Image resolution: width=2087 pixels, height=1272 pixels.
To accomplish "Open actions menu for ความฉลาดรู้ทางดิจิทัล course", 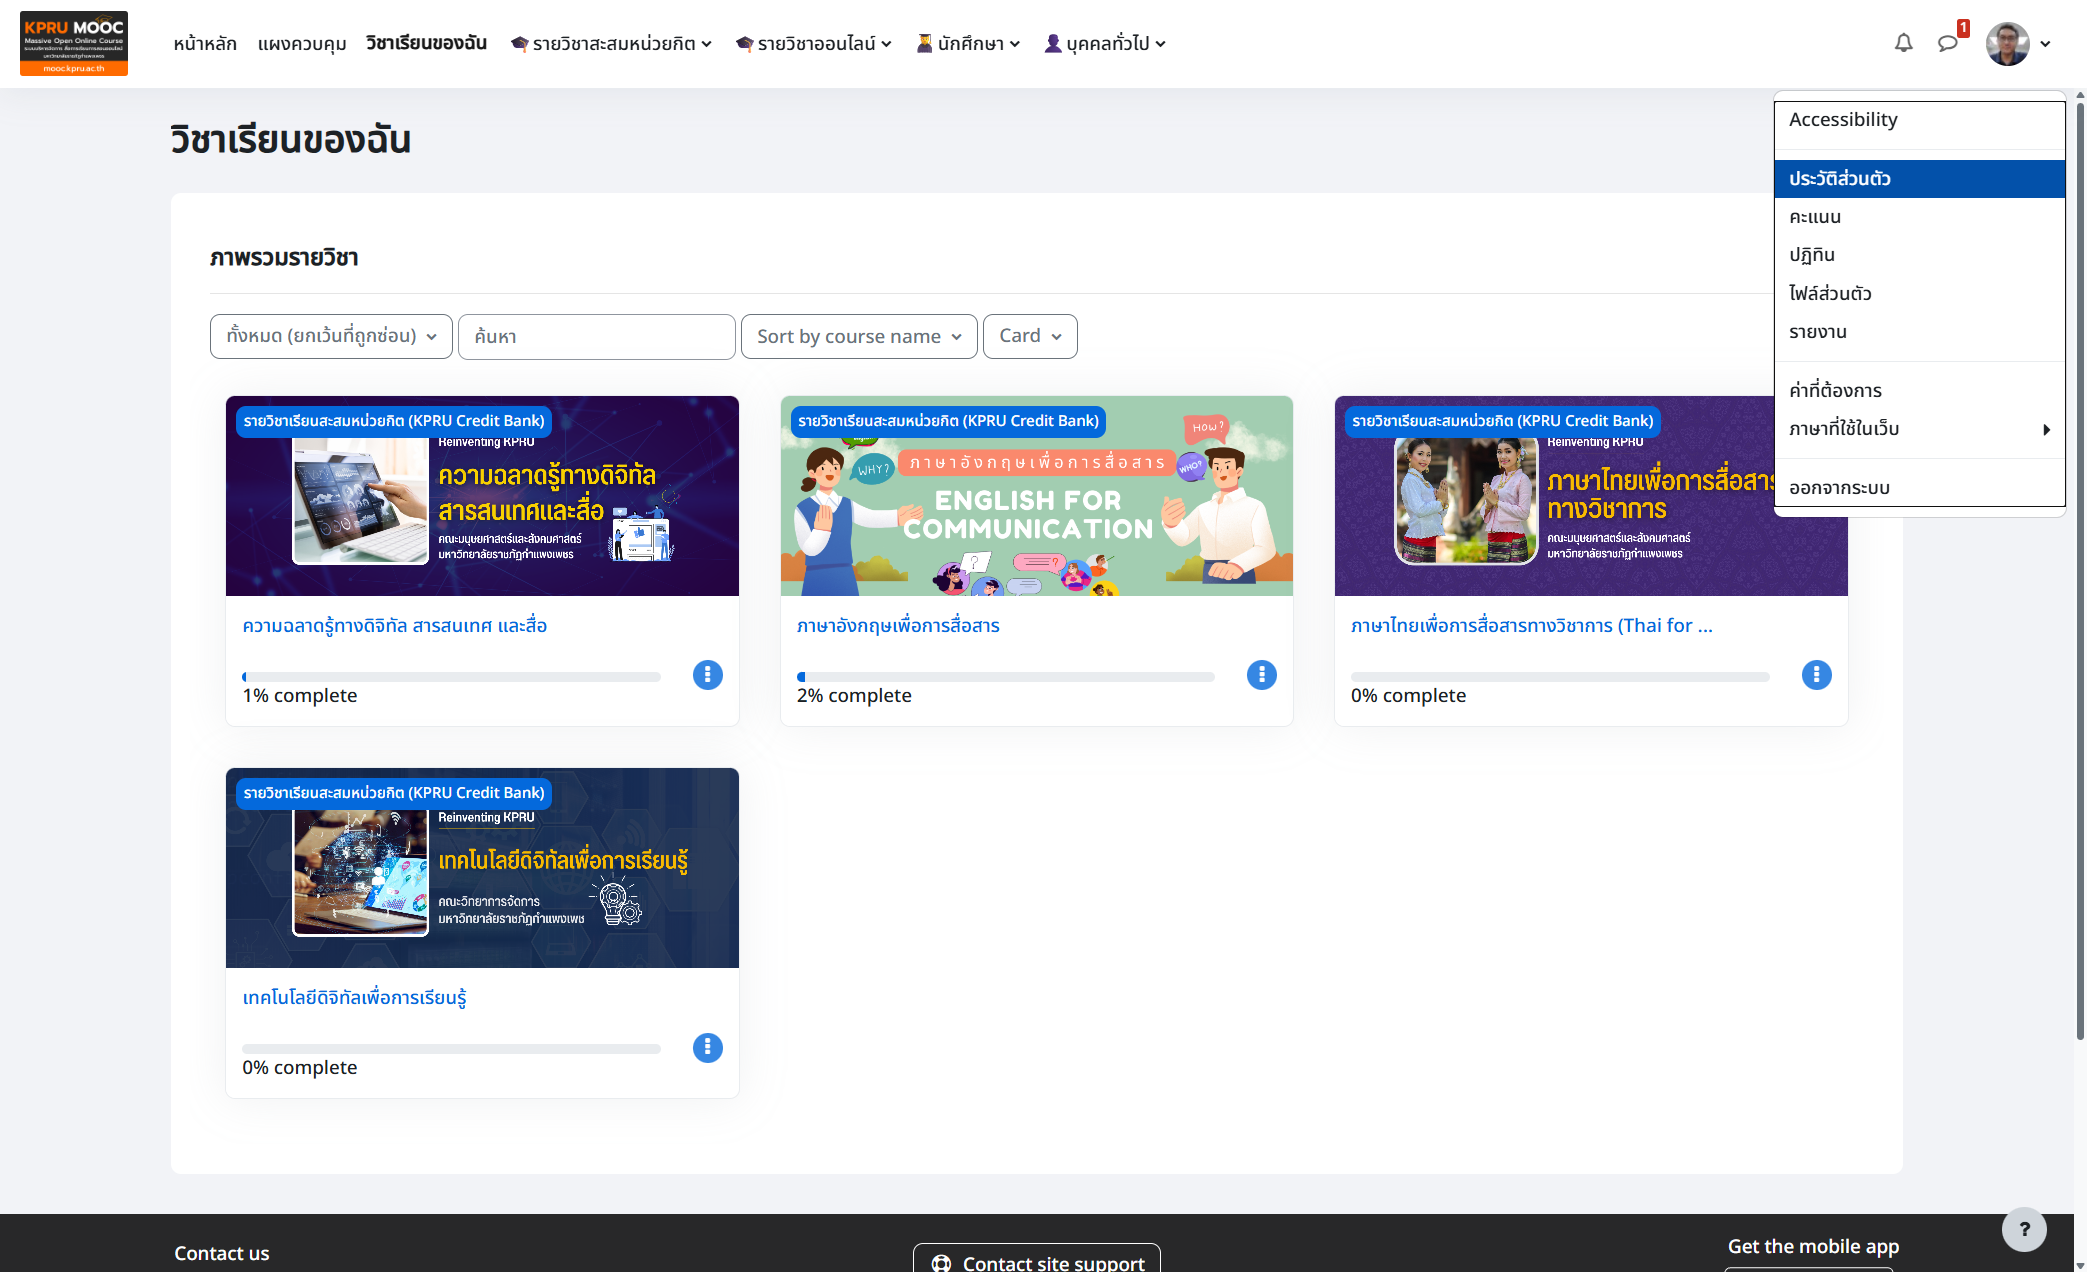I will pyautogui.click(x=707, y=675).
